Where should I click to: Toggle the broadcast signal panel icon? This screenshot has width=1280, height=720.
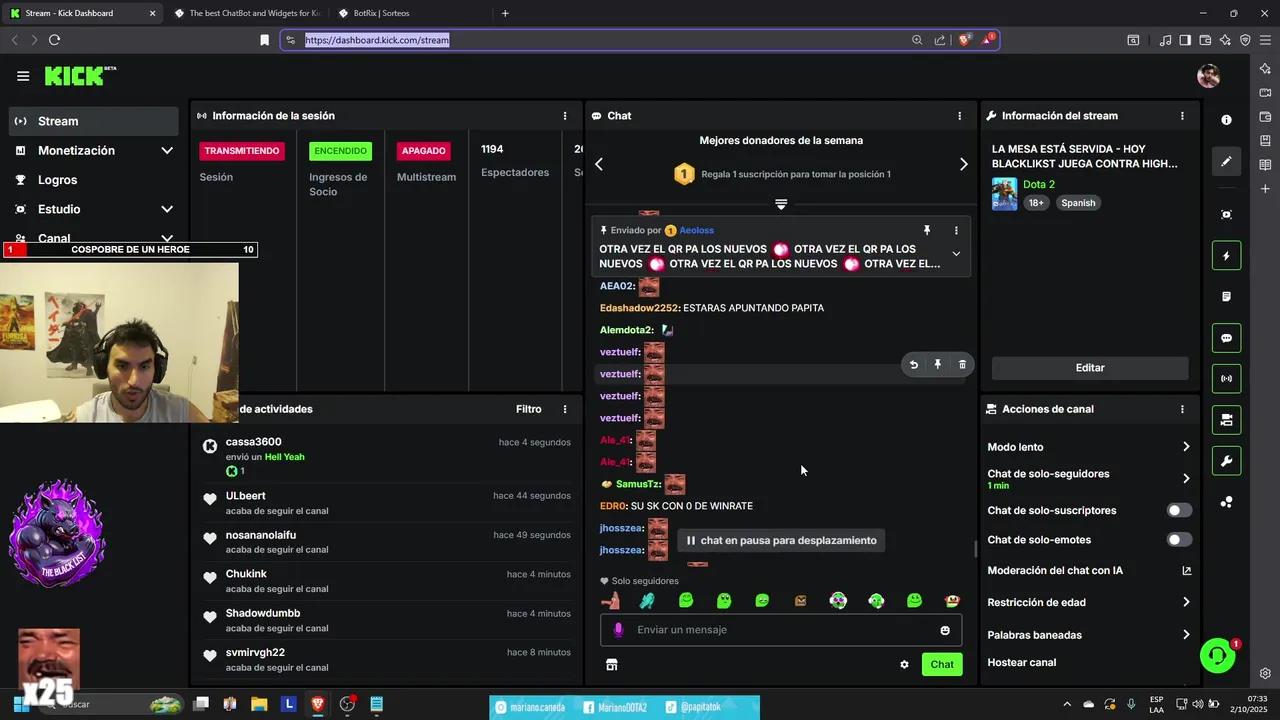pos(1226,379)
